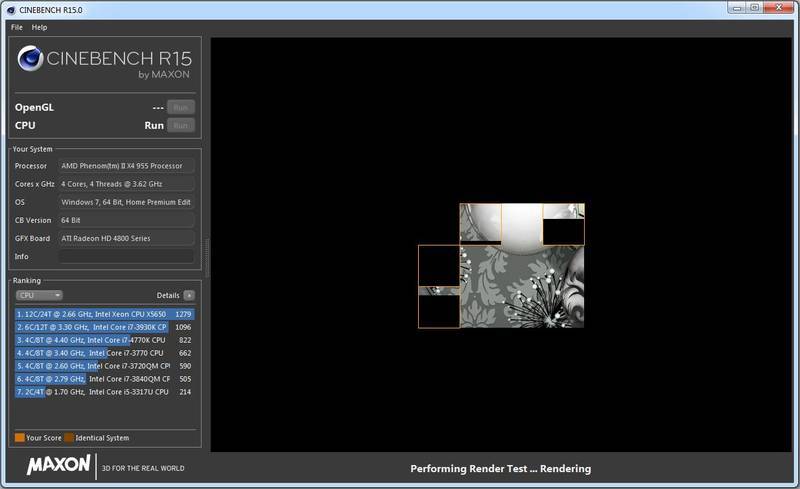Run the CPU benchmark test
The image size is (800, 489).
[x=181, y=125]
